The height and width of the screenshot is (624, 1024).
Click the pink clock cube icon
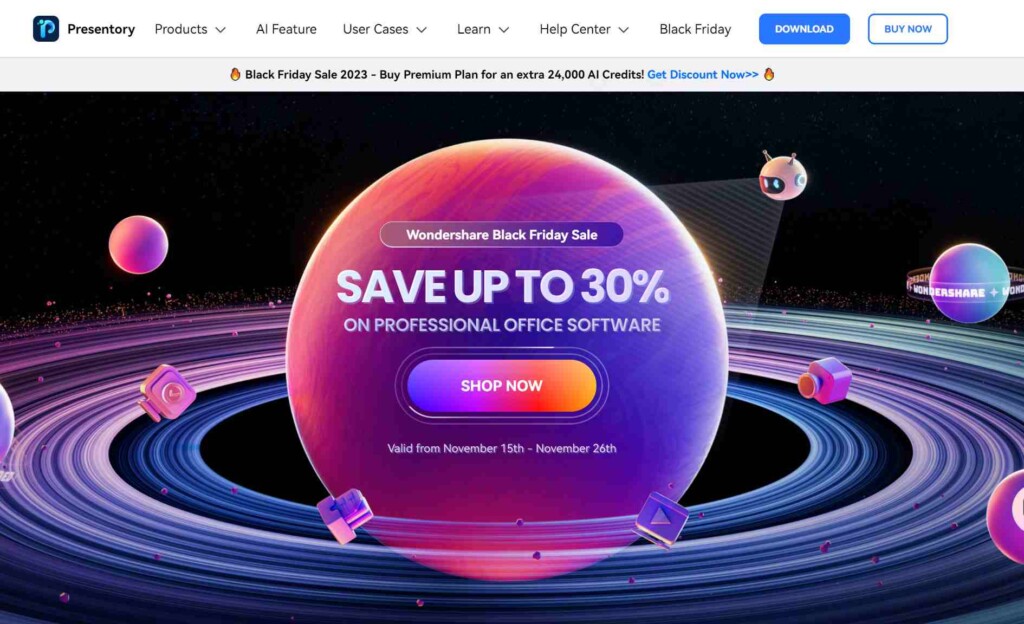point(167,392)
